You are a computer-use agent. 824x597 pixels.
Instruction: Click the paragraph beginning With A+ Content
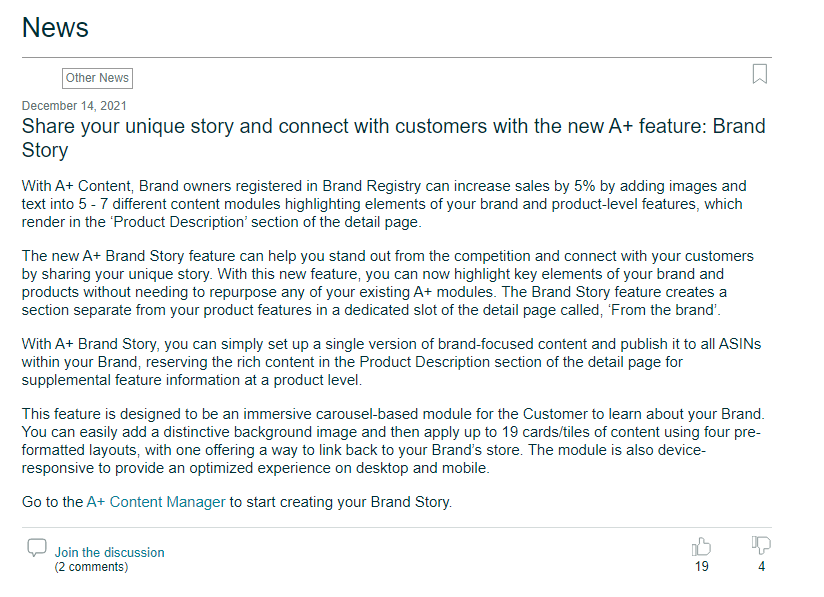click(x=384, y=204)
